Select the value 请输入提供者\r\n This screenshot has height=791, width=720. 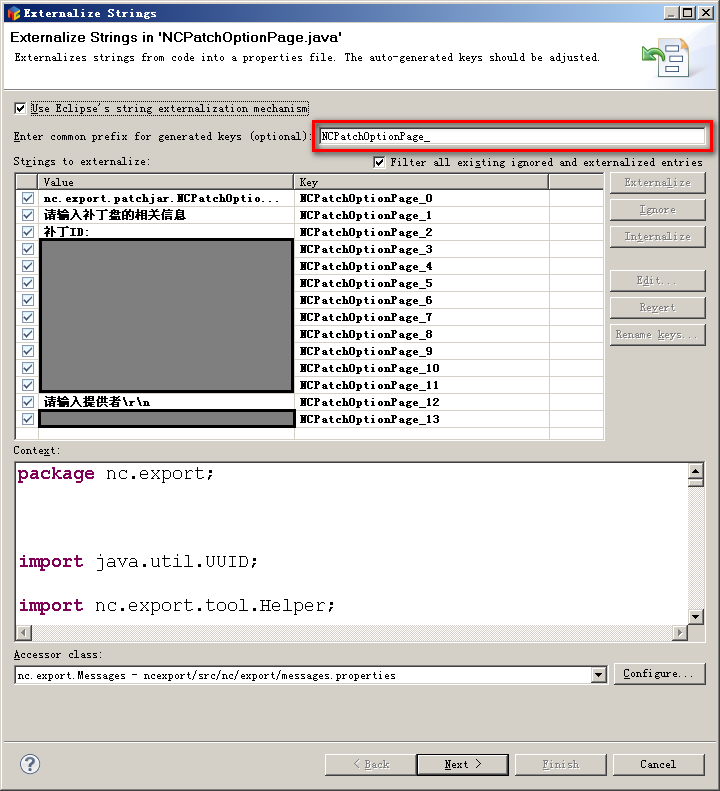[x=97, y=402]
